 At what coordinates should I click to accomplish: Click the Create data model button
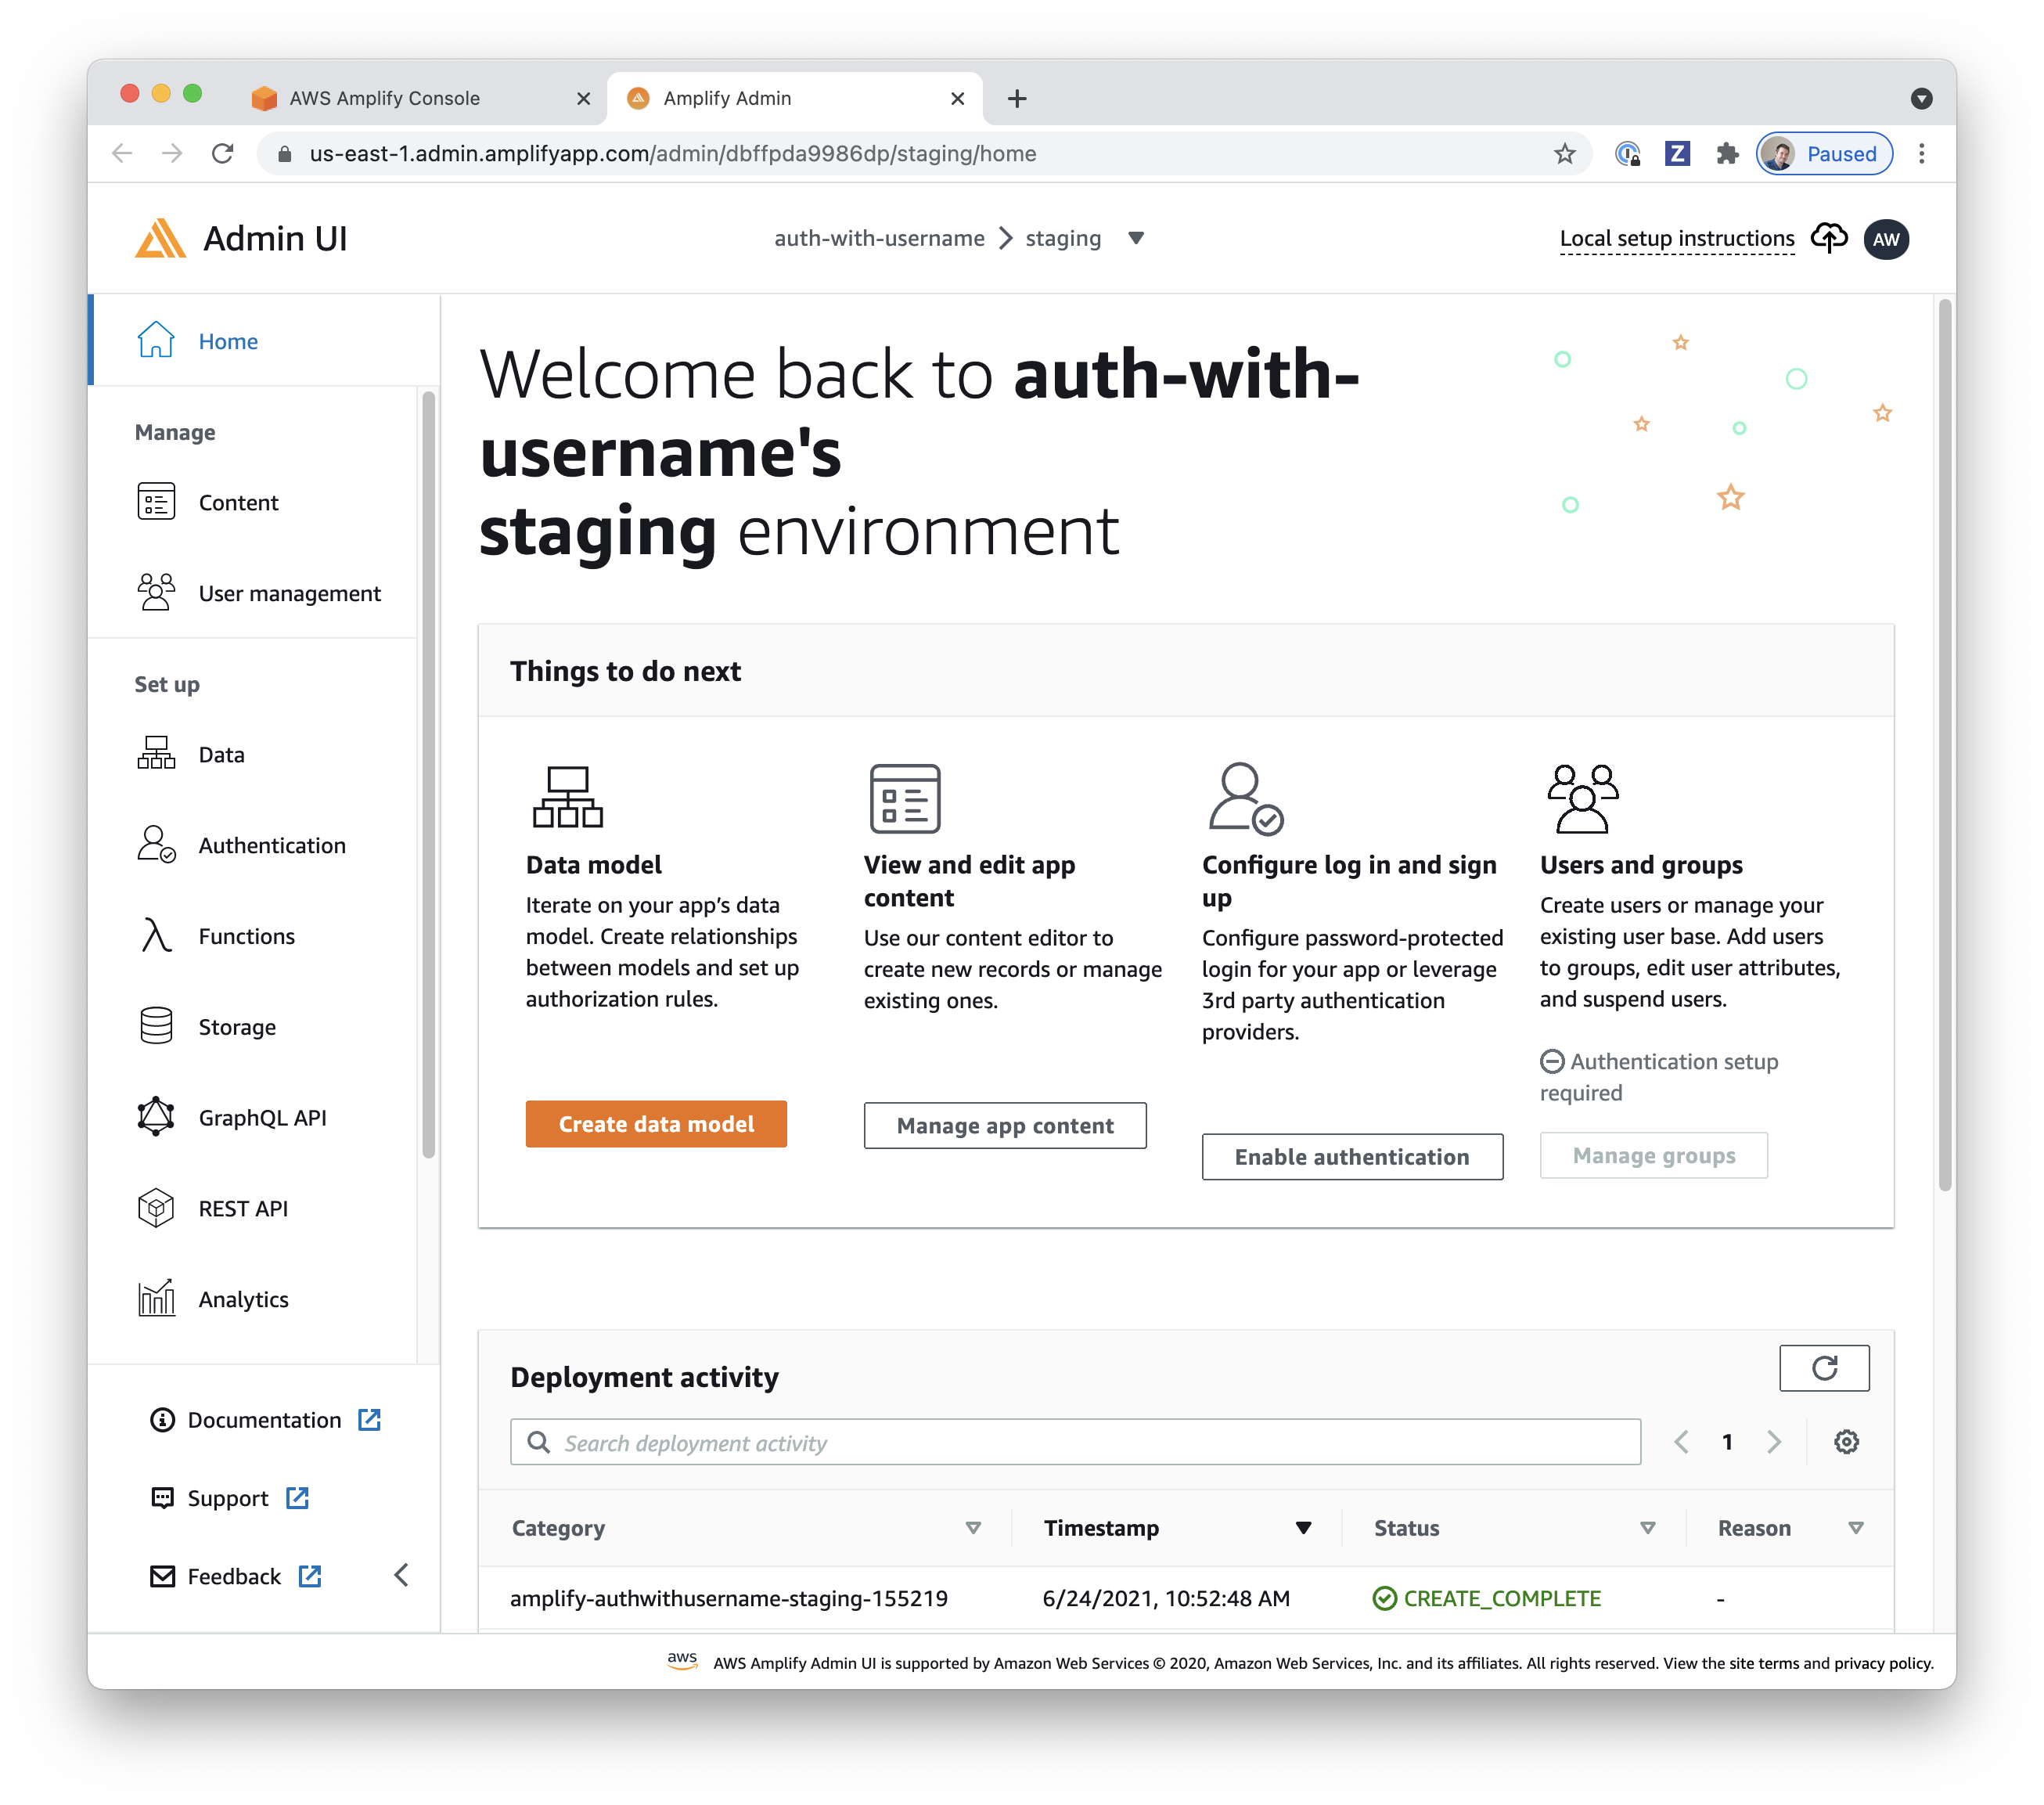pyautogui.click(x=656, y=1123)
